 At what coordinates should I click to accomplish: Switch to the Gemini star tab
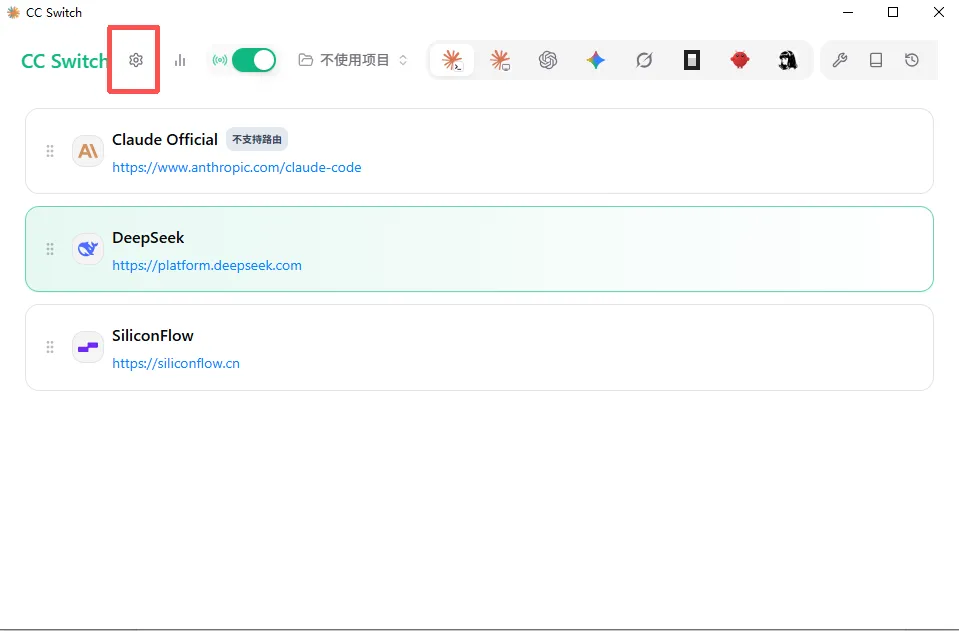coord(596,60)
